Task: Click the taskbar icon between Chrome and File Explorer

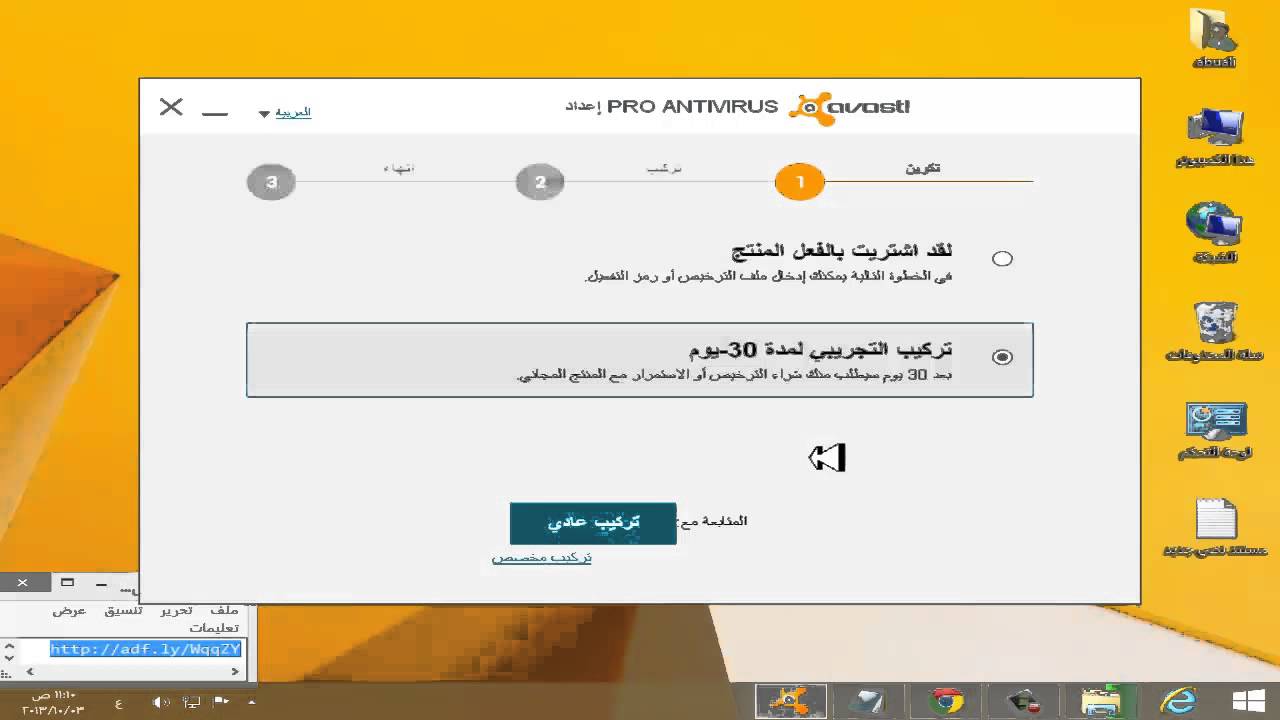Action: 1023,702
